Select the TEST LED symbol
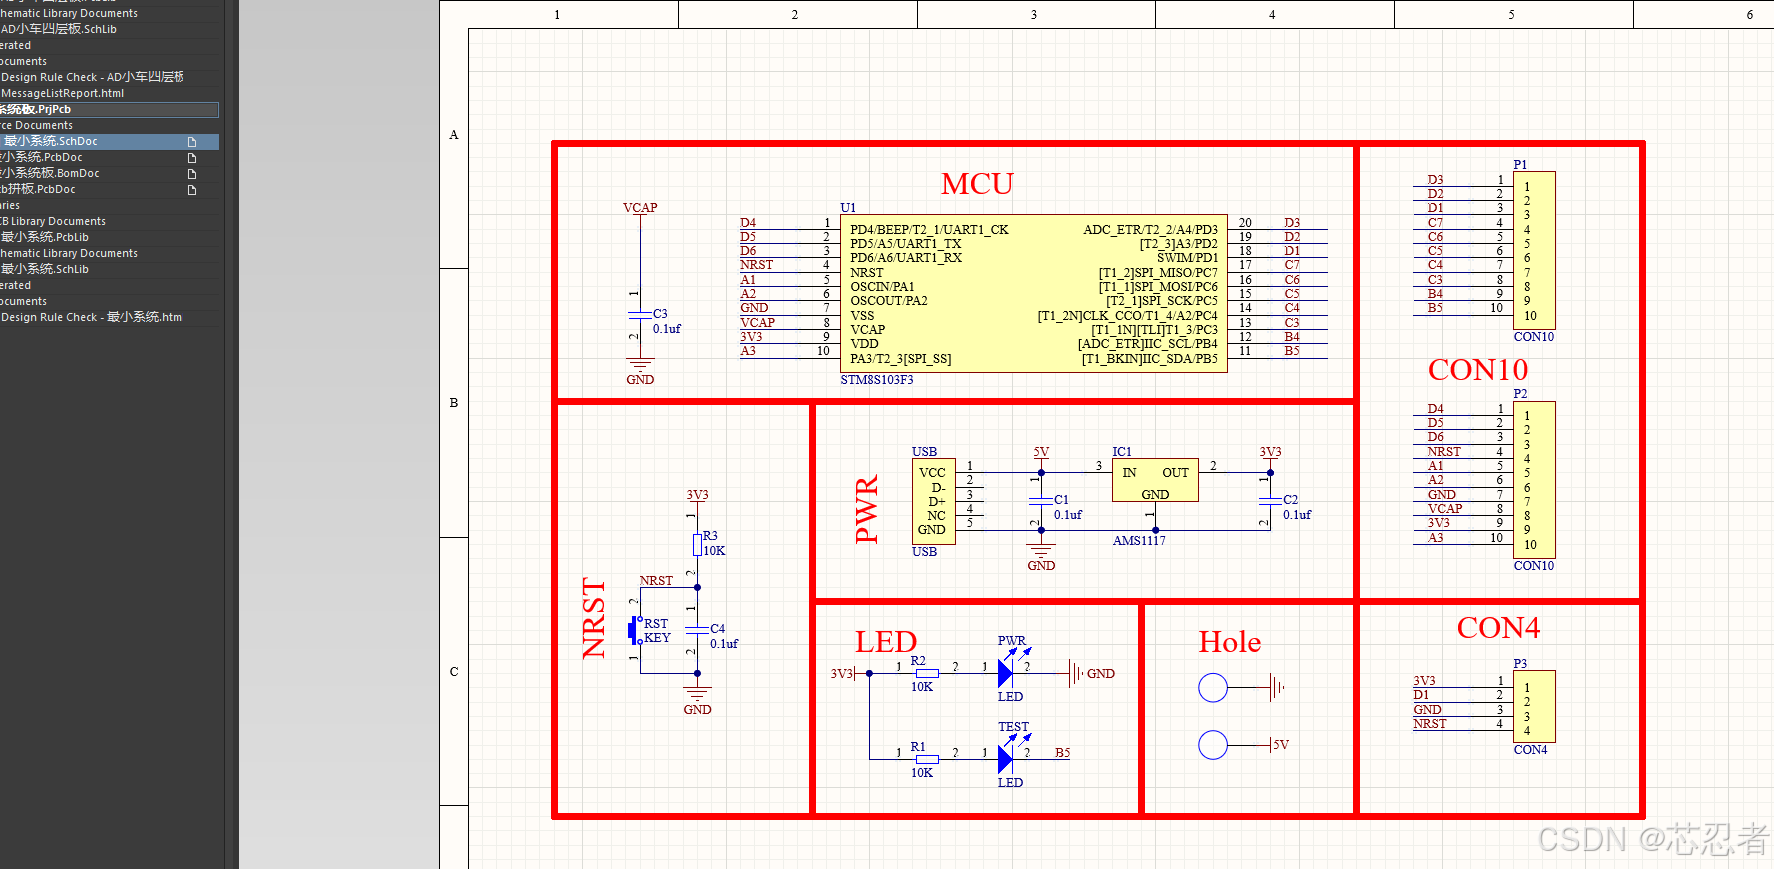Viewport: 1774px width, 869px height. (x=1006, y=759)
